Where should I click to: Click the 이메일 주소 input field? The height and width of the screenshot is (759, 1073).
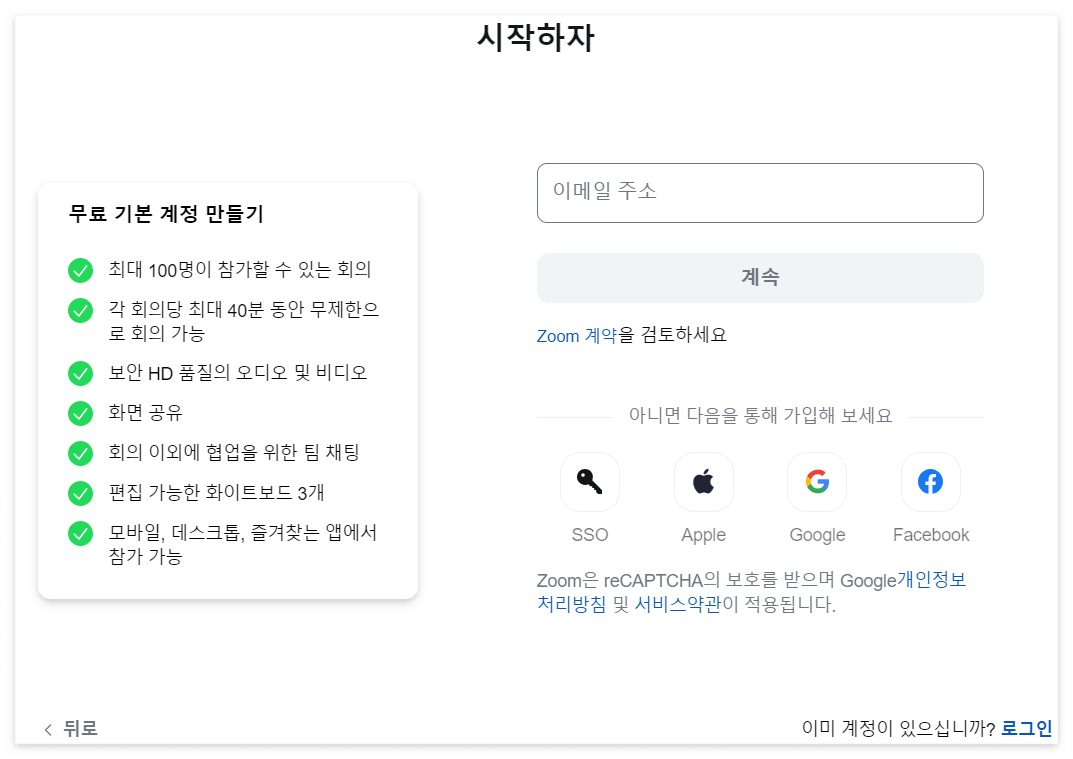point(760,193)
